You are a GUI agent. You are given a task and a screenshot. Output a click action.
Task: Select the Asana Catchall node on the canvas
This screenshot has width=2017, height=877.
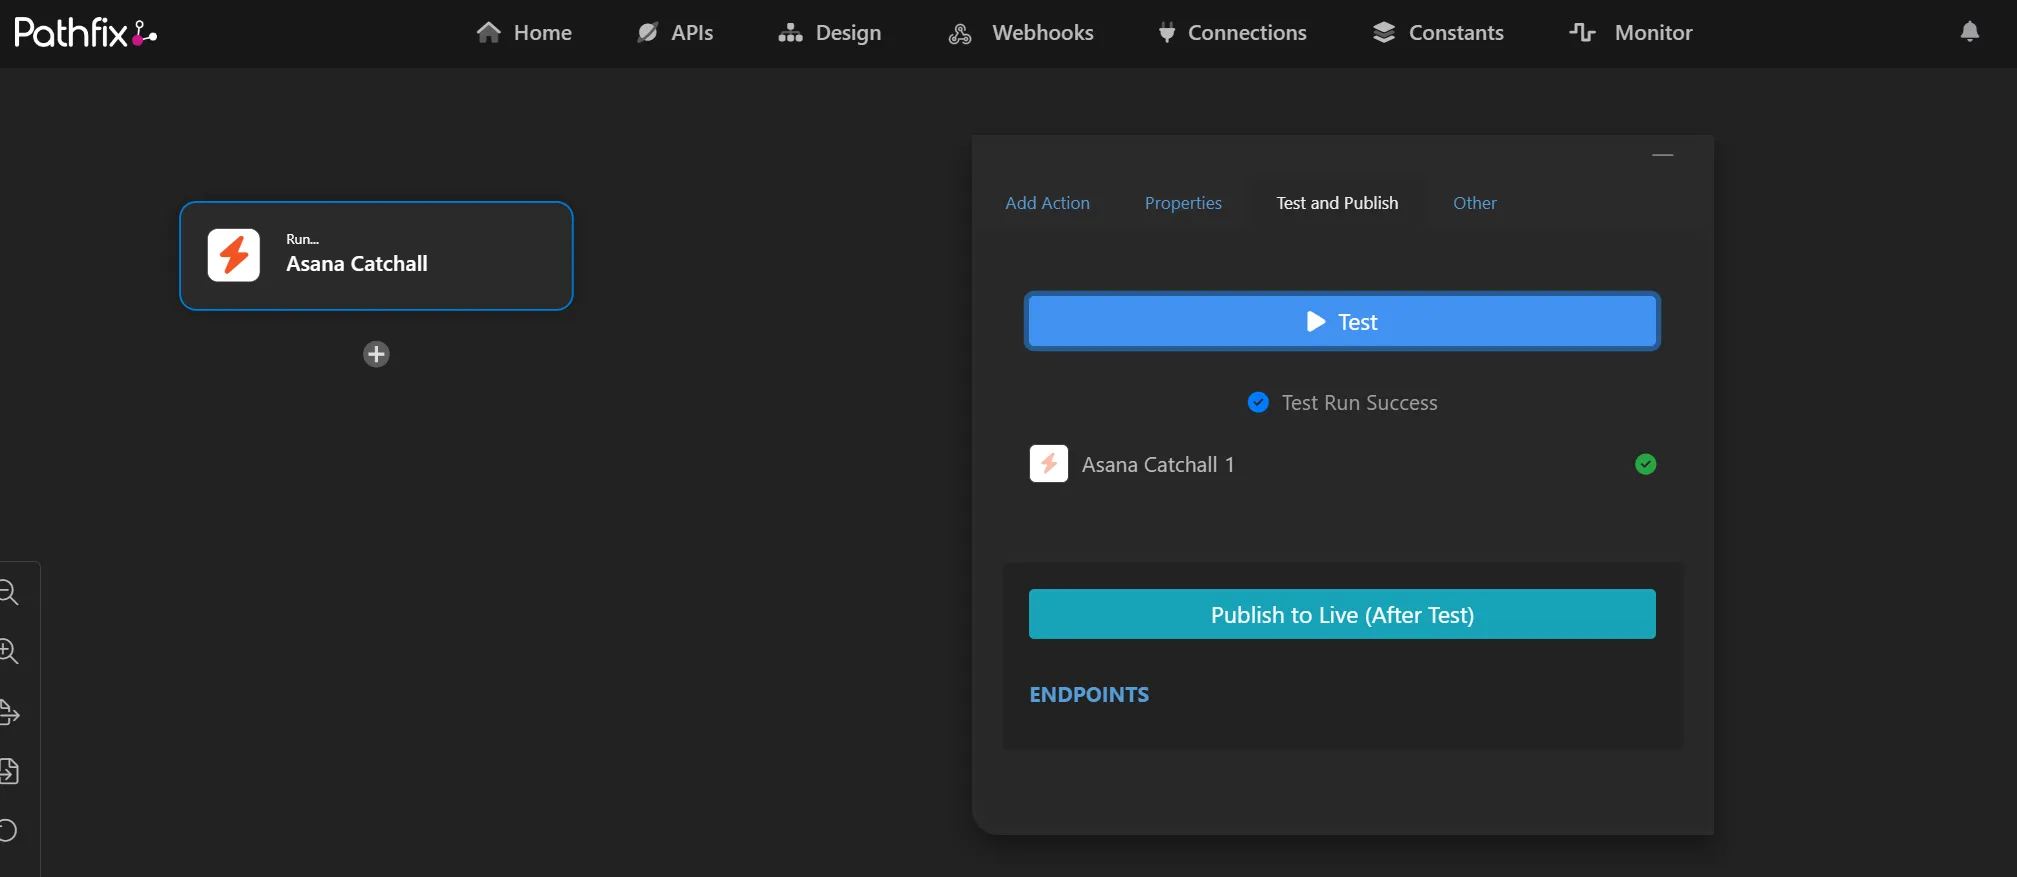(376, 256)
